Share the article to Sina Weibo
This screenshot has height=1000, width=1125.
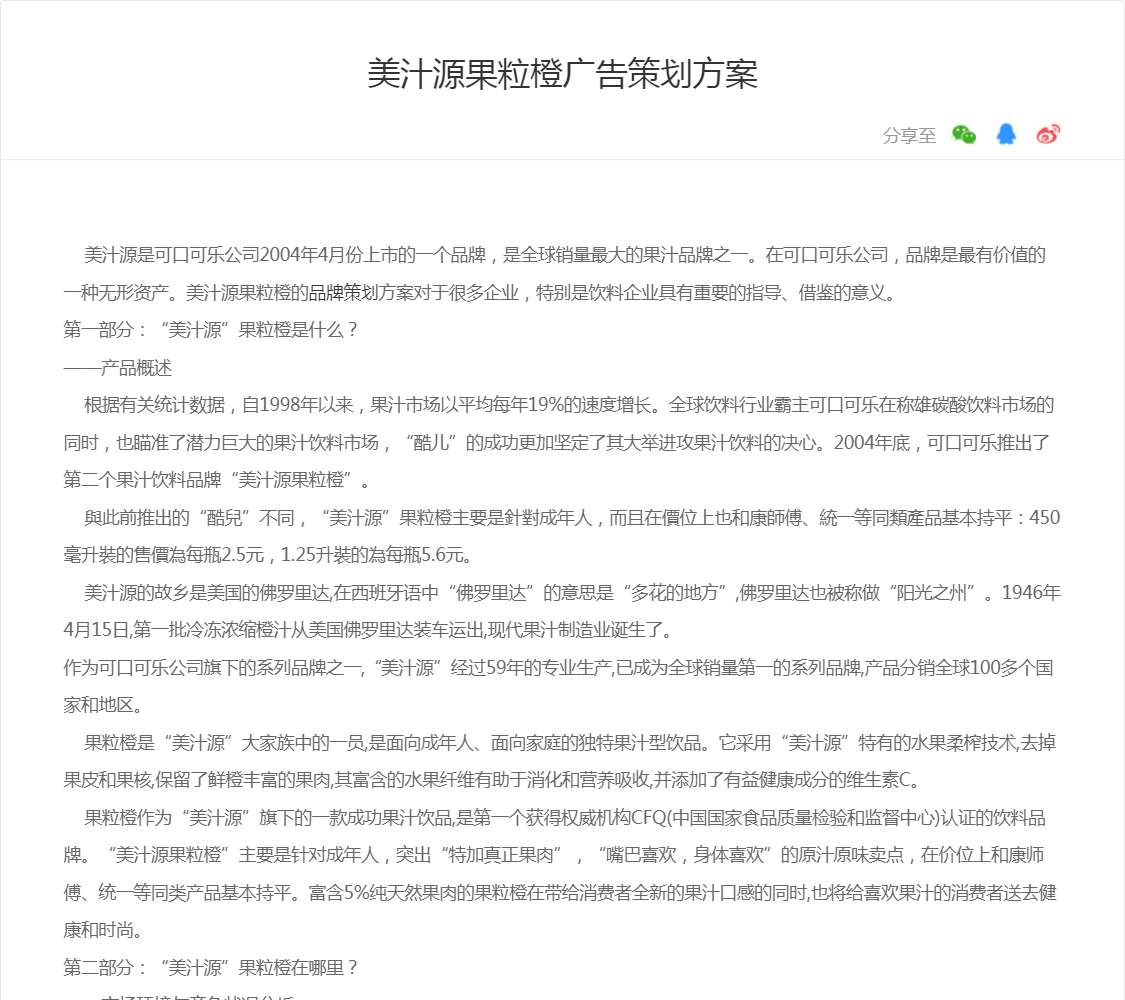coord(1048,134)
